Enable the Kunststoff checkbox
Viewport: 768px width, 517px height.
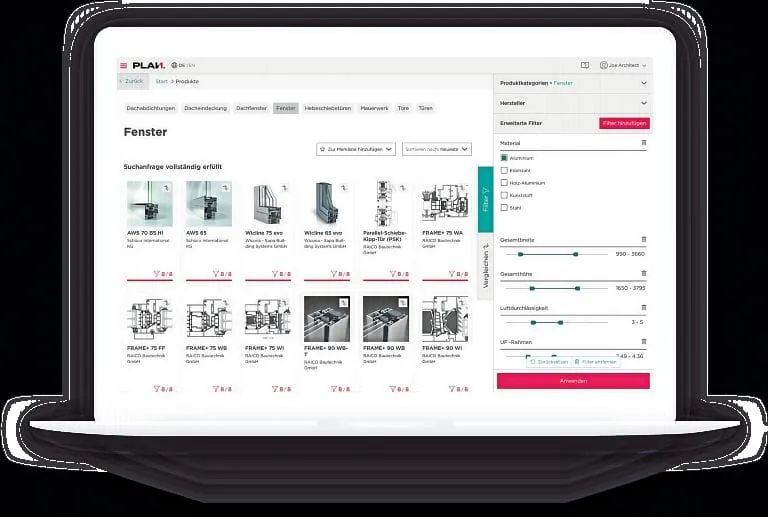point(504,195)
